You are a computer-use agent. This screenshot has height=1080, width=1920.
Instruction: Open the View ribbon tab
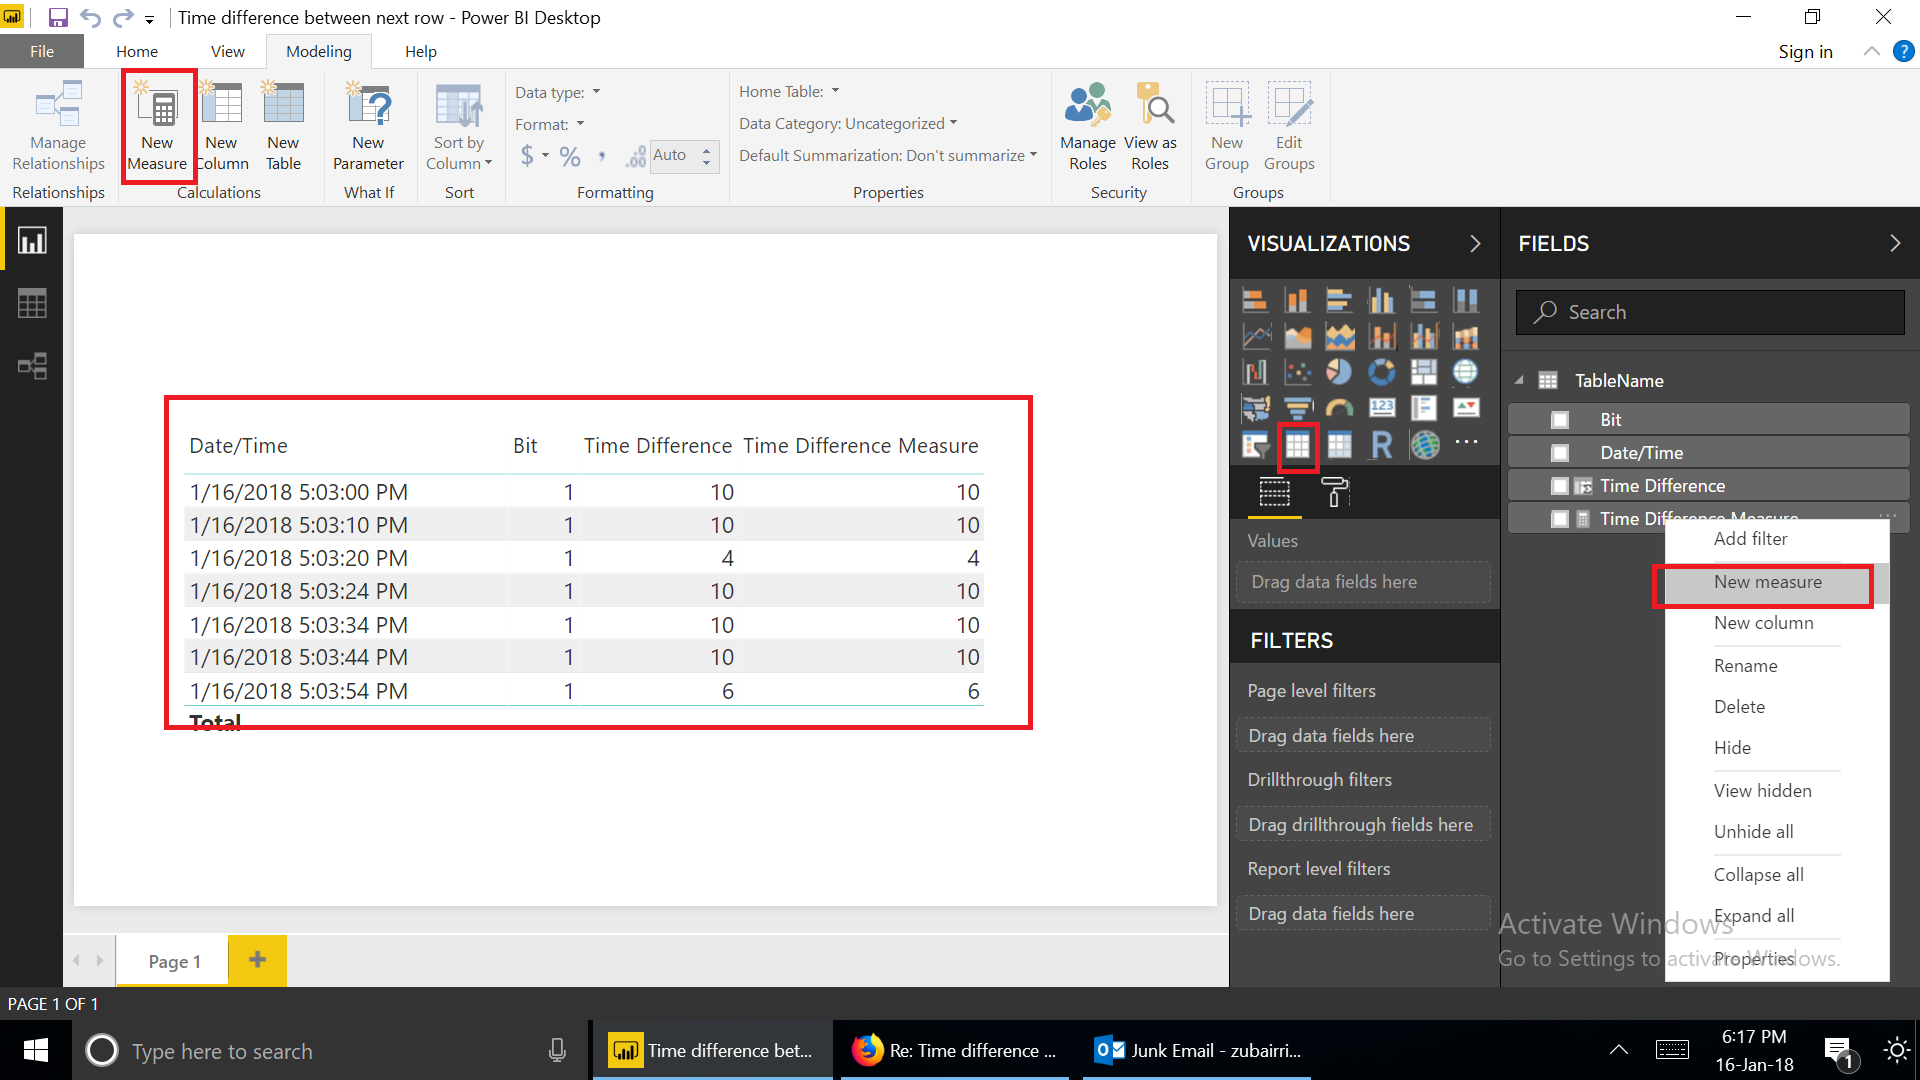pos(228,52)
